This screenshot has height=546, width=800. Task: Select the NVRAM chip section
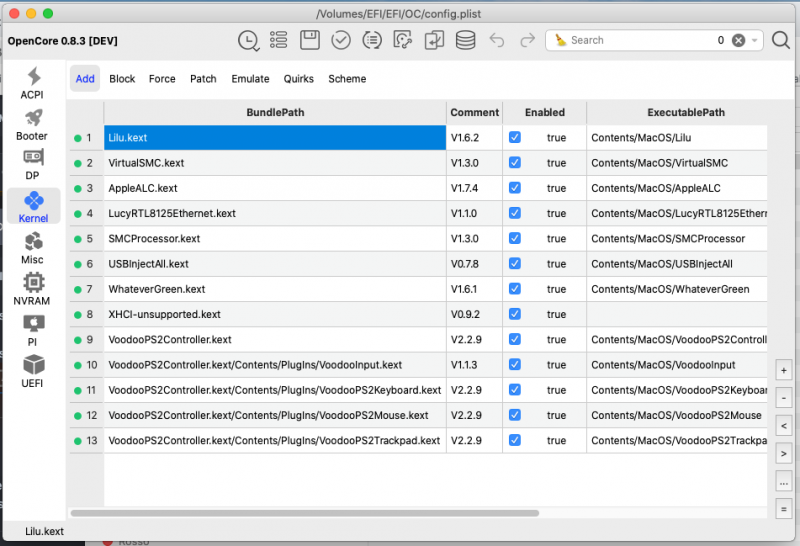(x=32, y=288)
